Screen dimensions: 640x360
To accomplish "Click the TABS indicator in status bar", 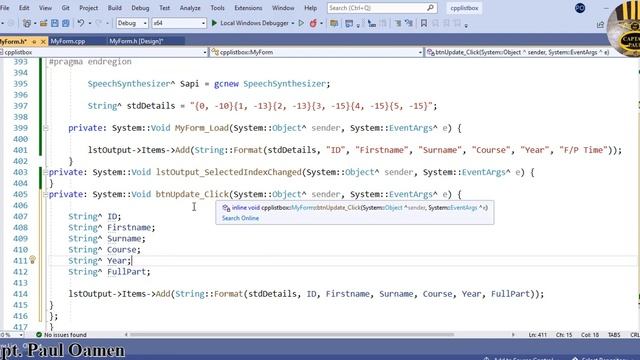I will [x=614, y=335].
